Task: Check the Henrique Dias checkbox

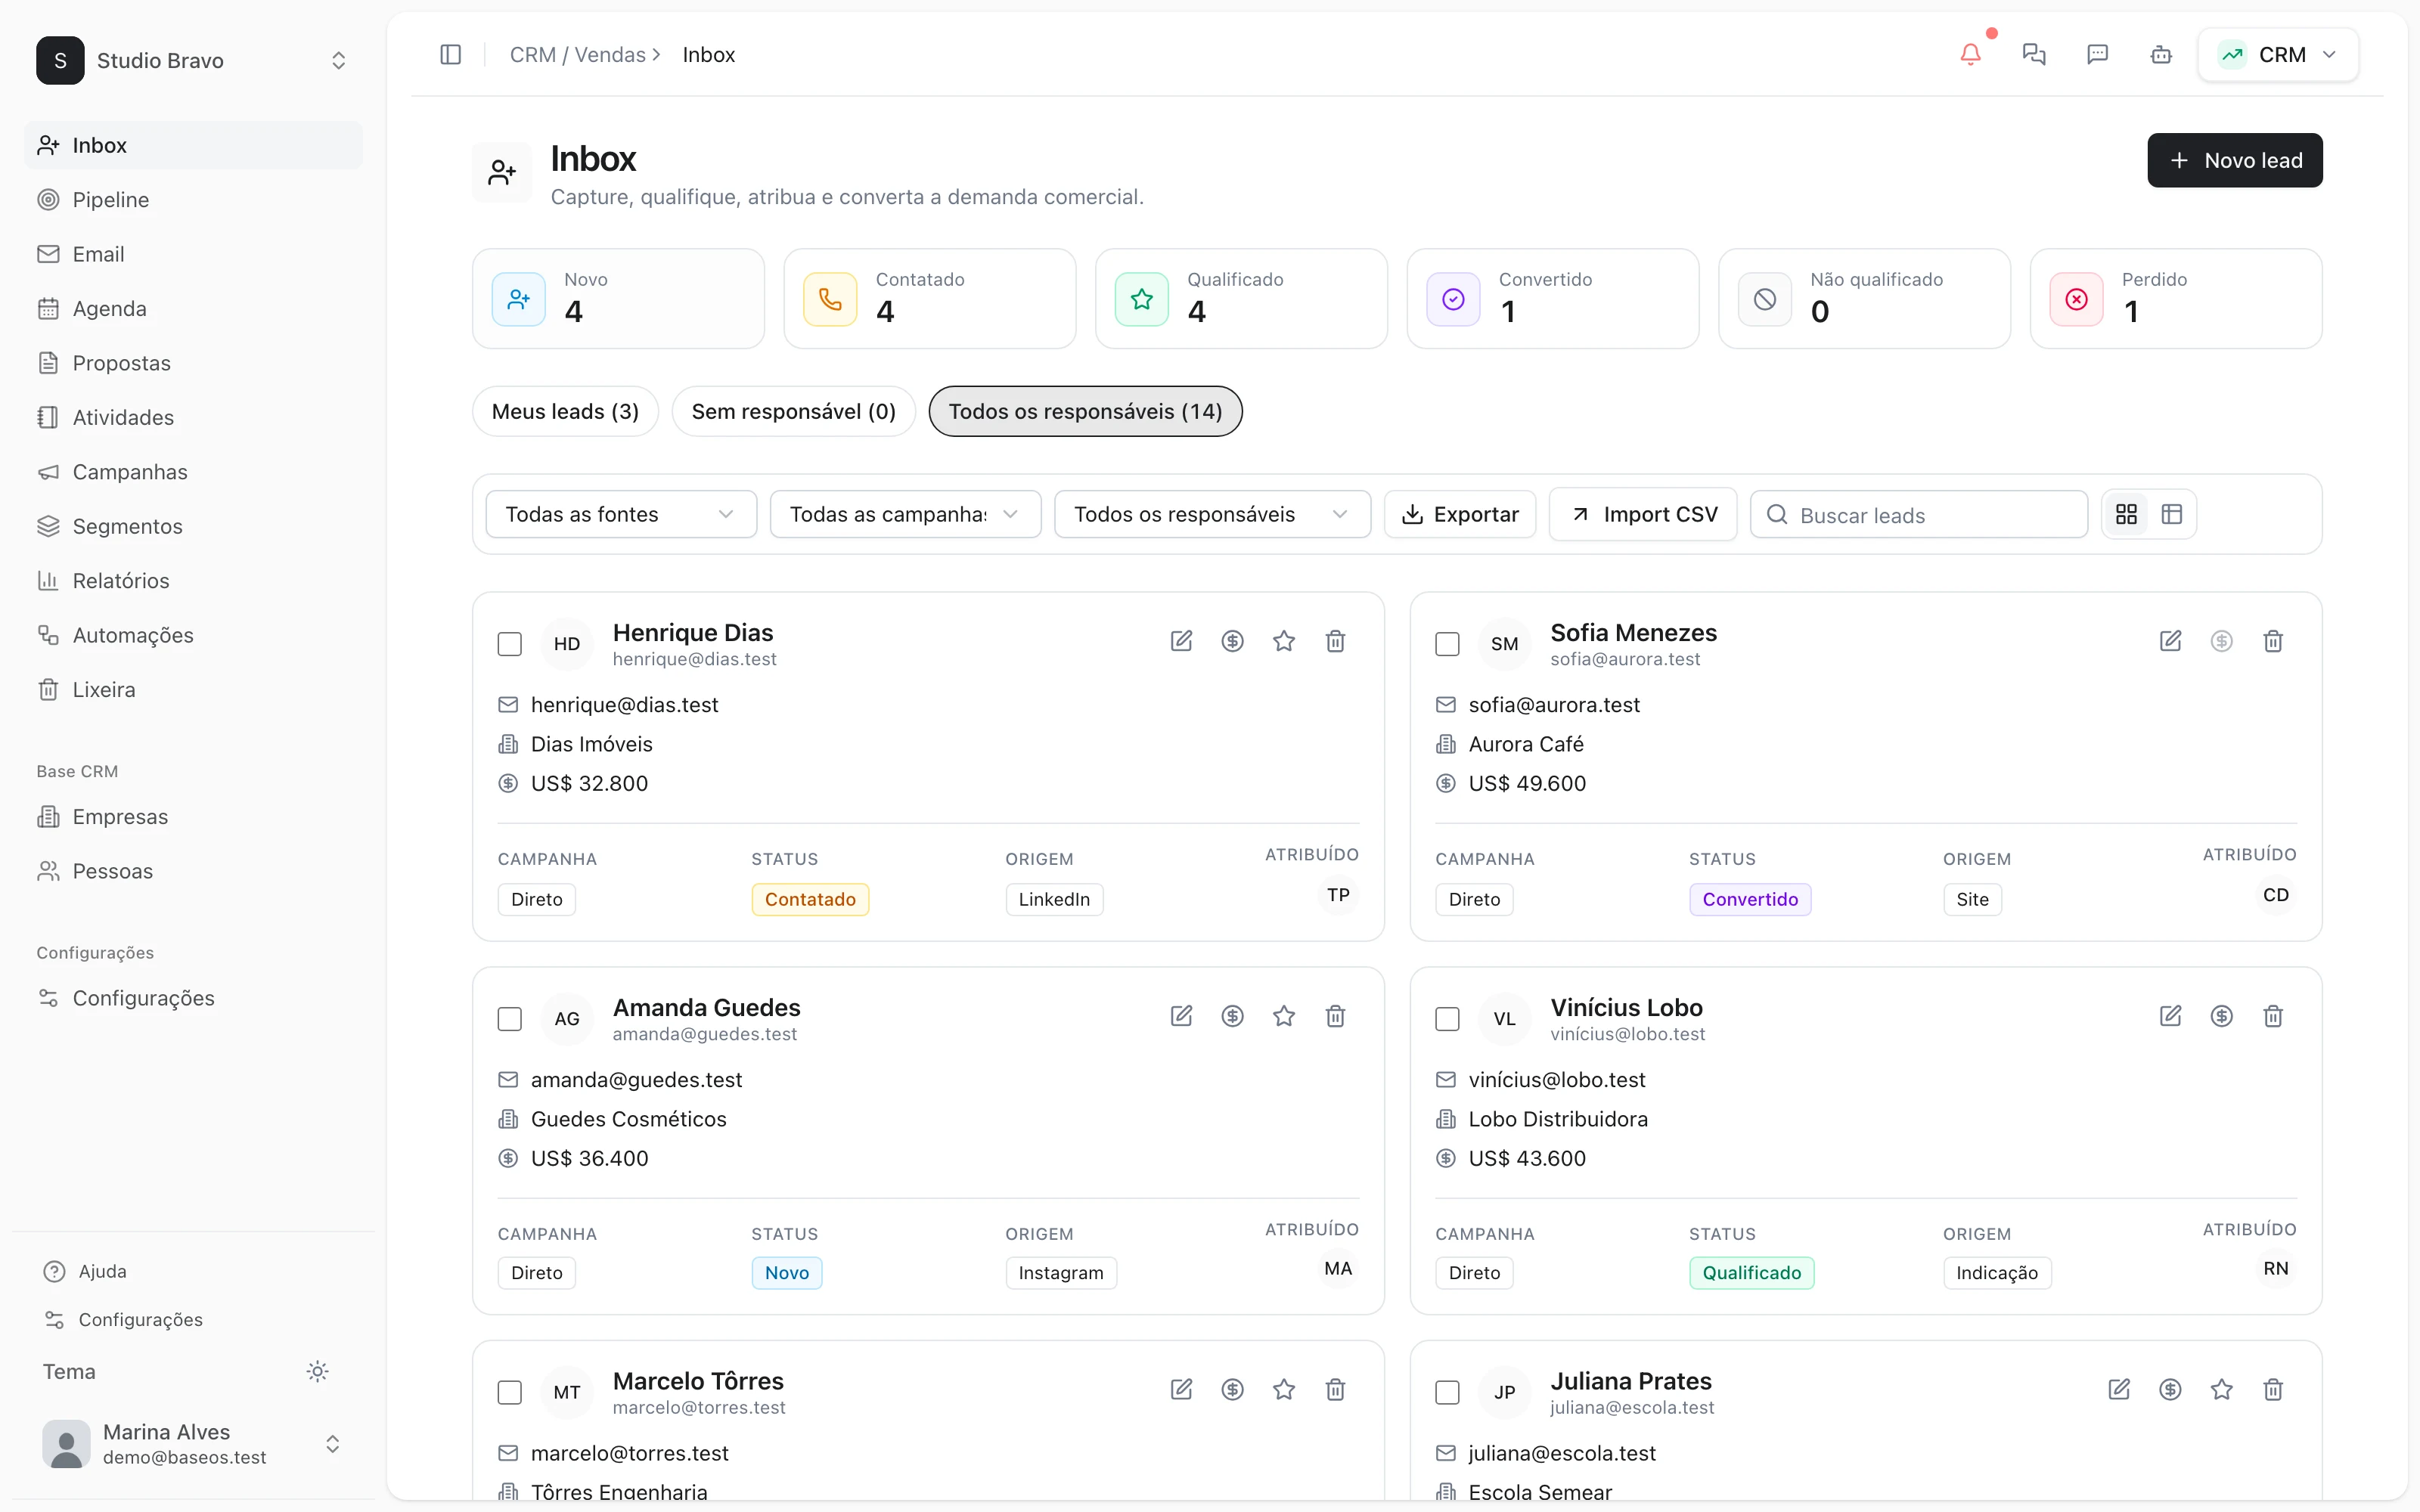Action: [510, 644]
